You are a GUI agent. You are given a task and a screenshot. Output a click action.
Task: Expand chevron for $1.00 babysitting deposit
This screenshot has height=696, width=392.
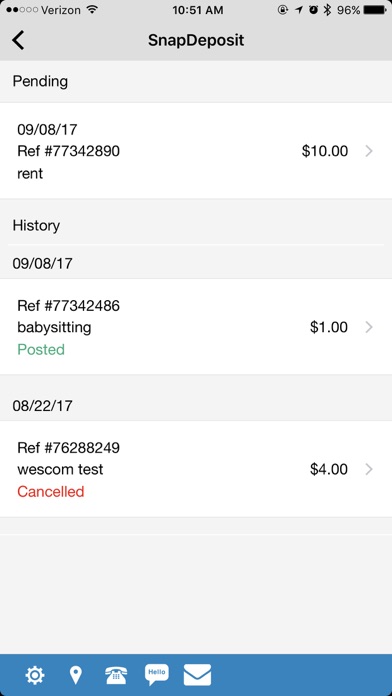(x=369, y=327)
